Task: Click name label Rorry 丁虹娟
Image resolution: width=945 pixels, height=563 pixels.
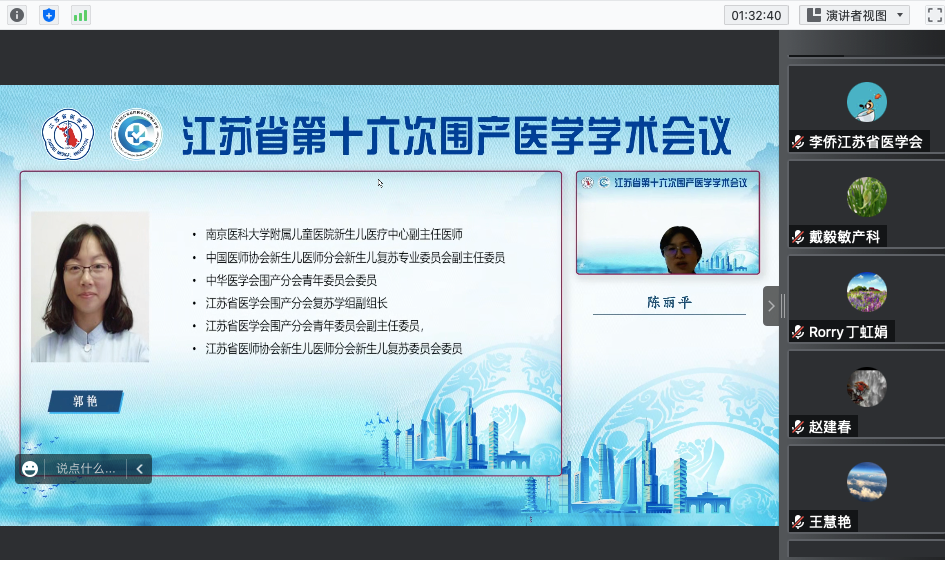Action: click(848, 332)
